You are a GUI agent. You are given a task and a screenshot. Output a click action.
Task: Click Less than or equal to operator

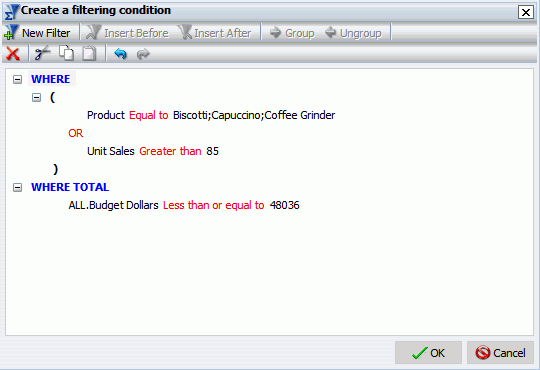point(214,205)
